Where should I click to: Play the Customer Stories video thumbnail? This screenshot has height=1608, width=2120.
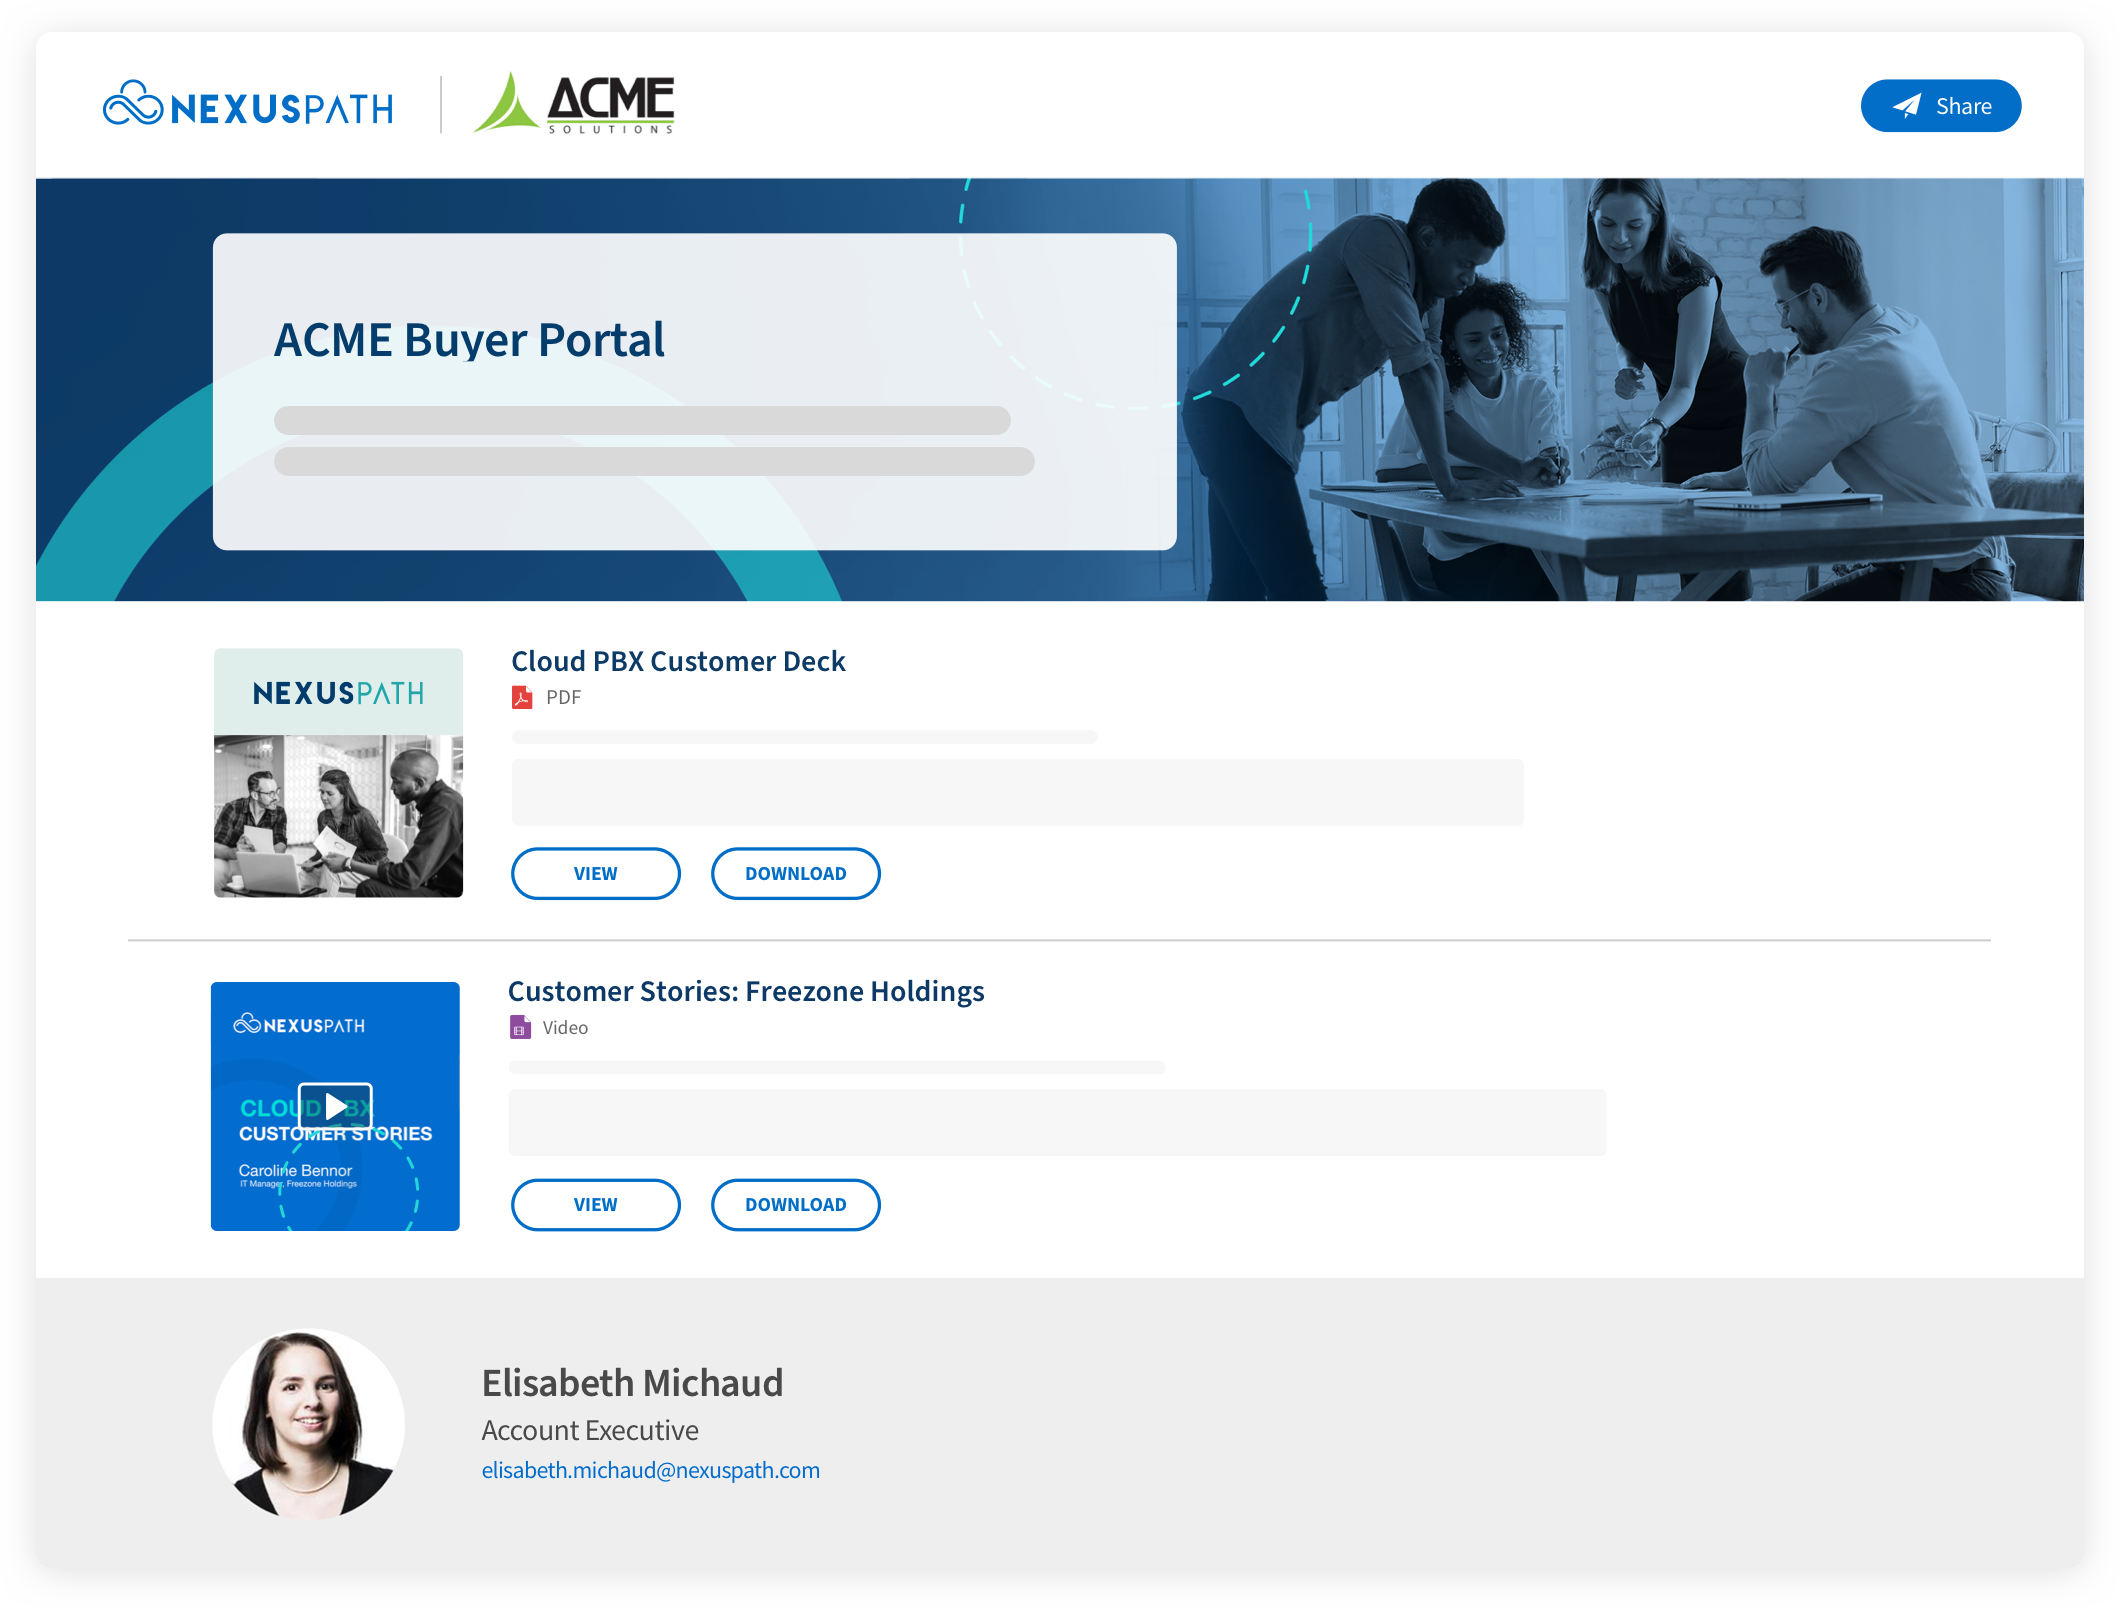(336, 1106)
